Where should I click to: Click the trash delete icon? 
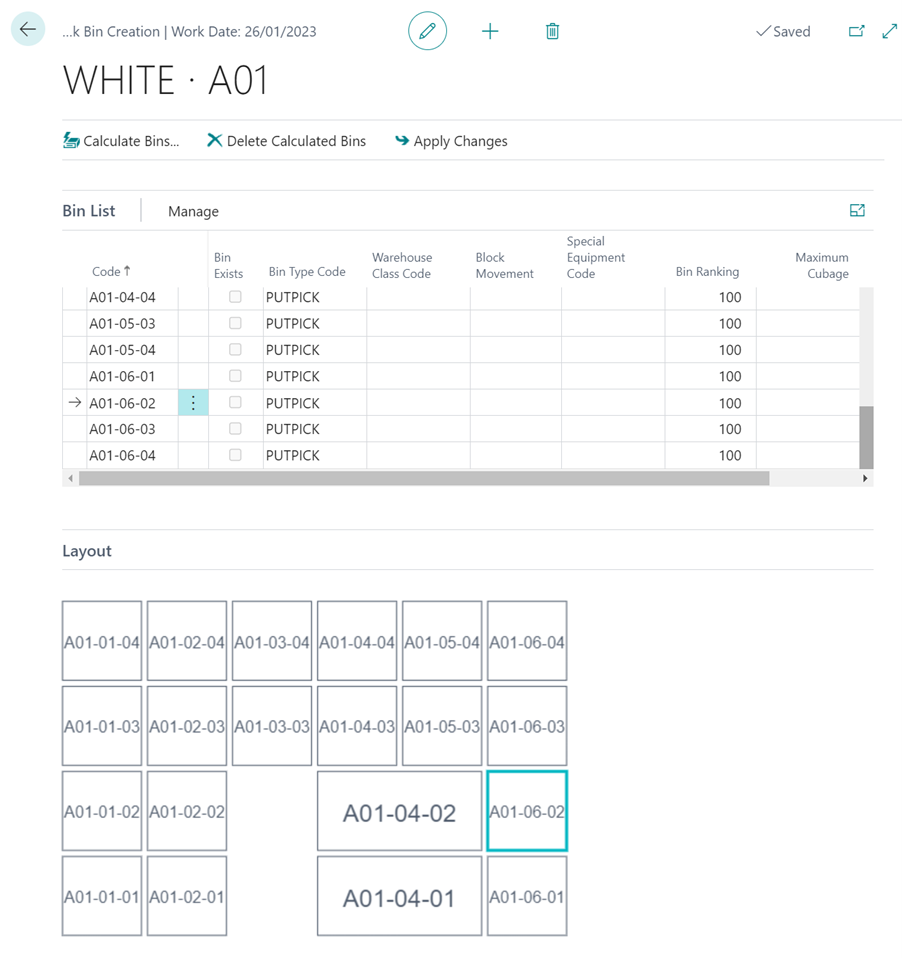point(552,32)
